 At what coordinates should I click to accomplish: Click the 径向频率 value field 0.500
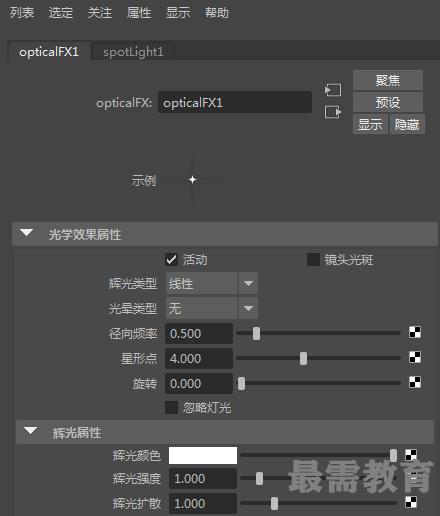tap(199, 333)
